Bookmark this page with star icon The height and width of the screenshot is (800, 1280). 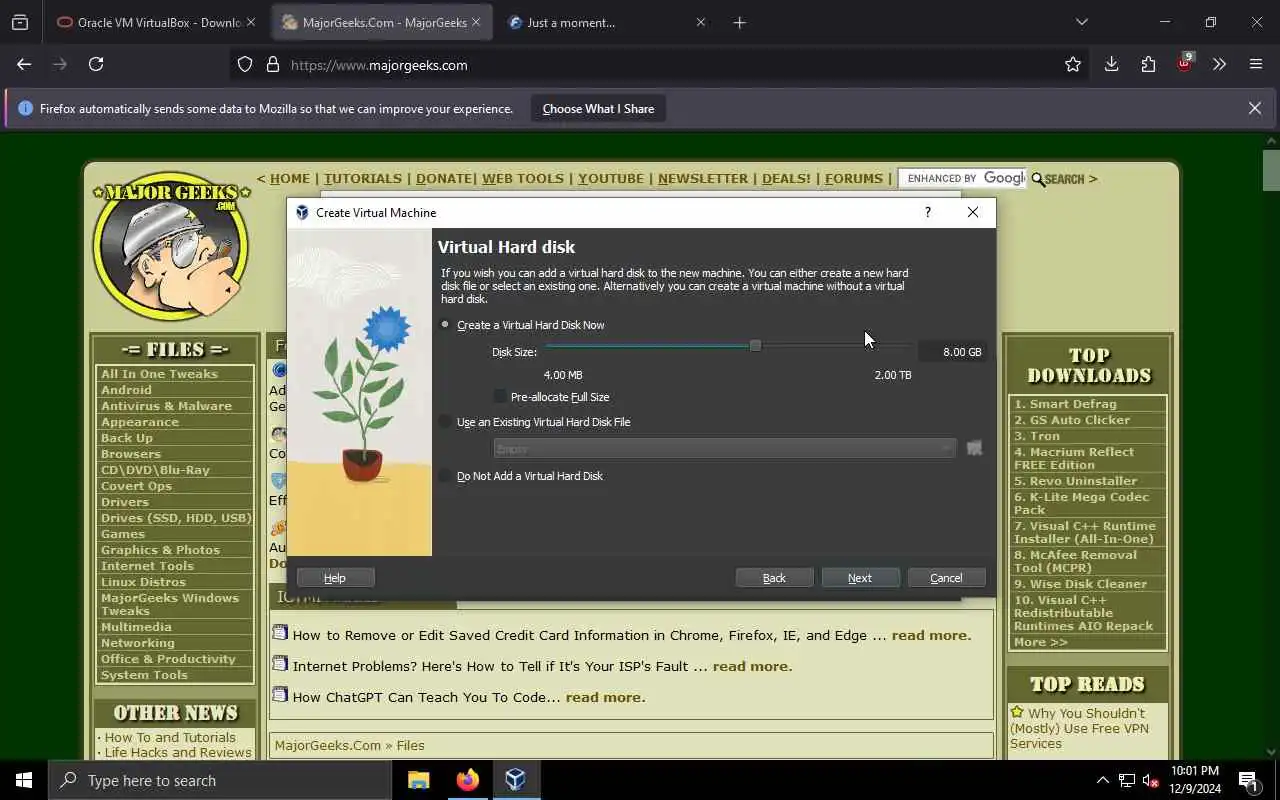1073,64
